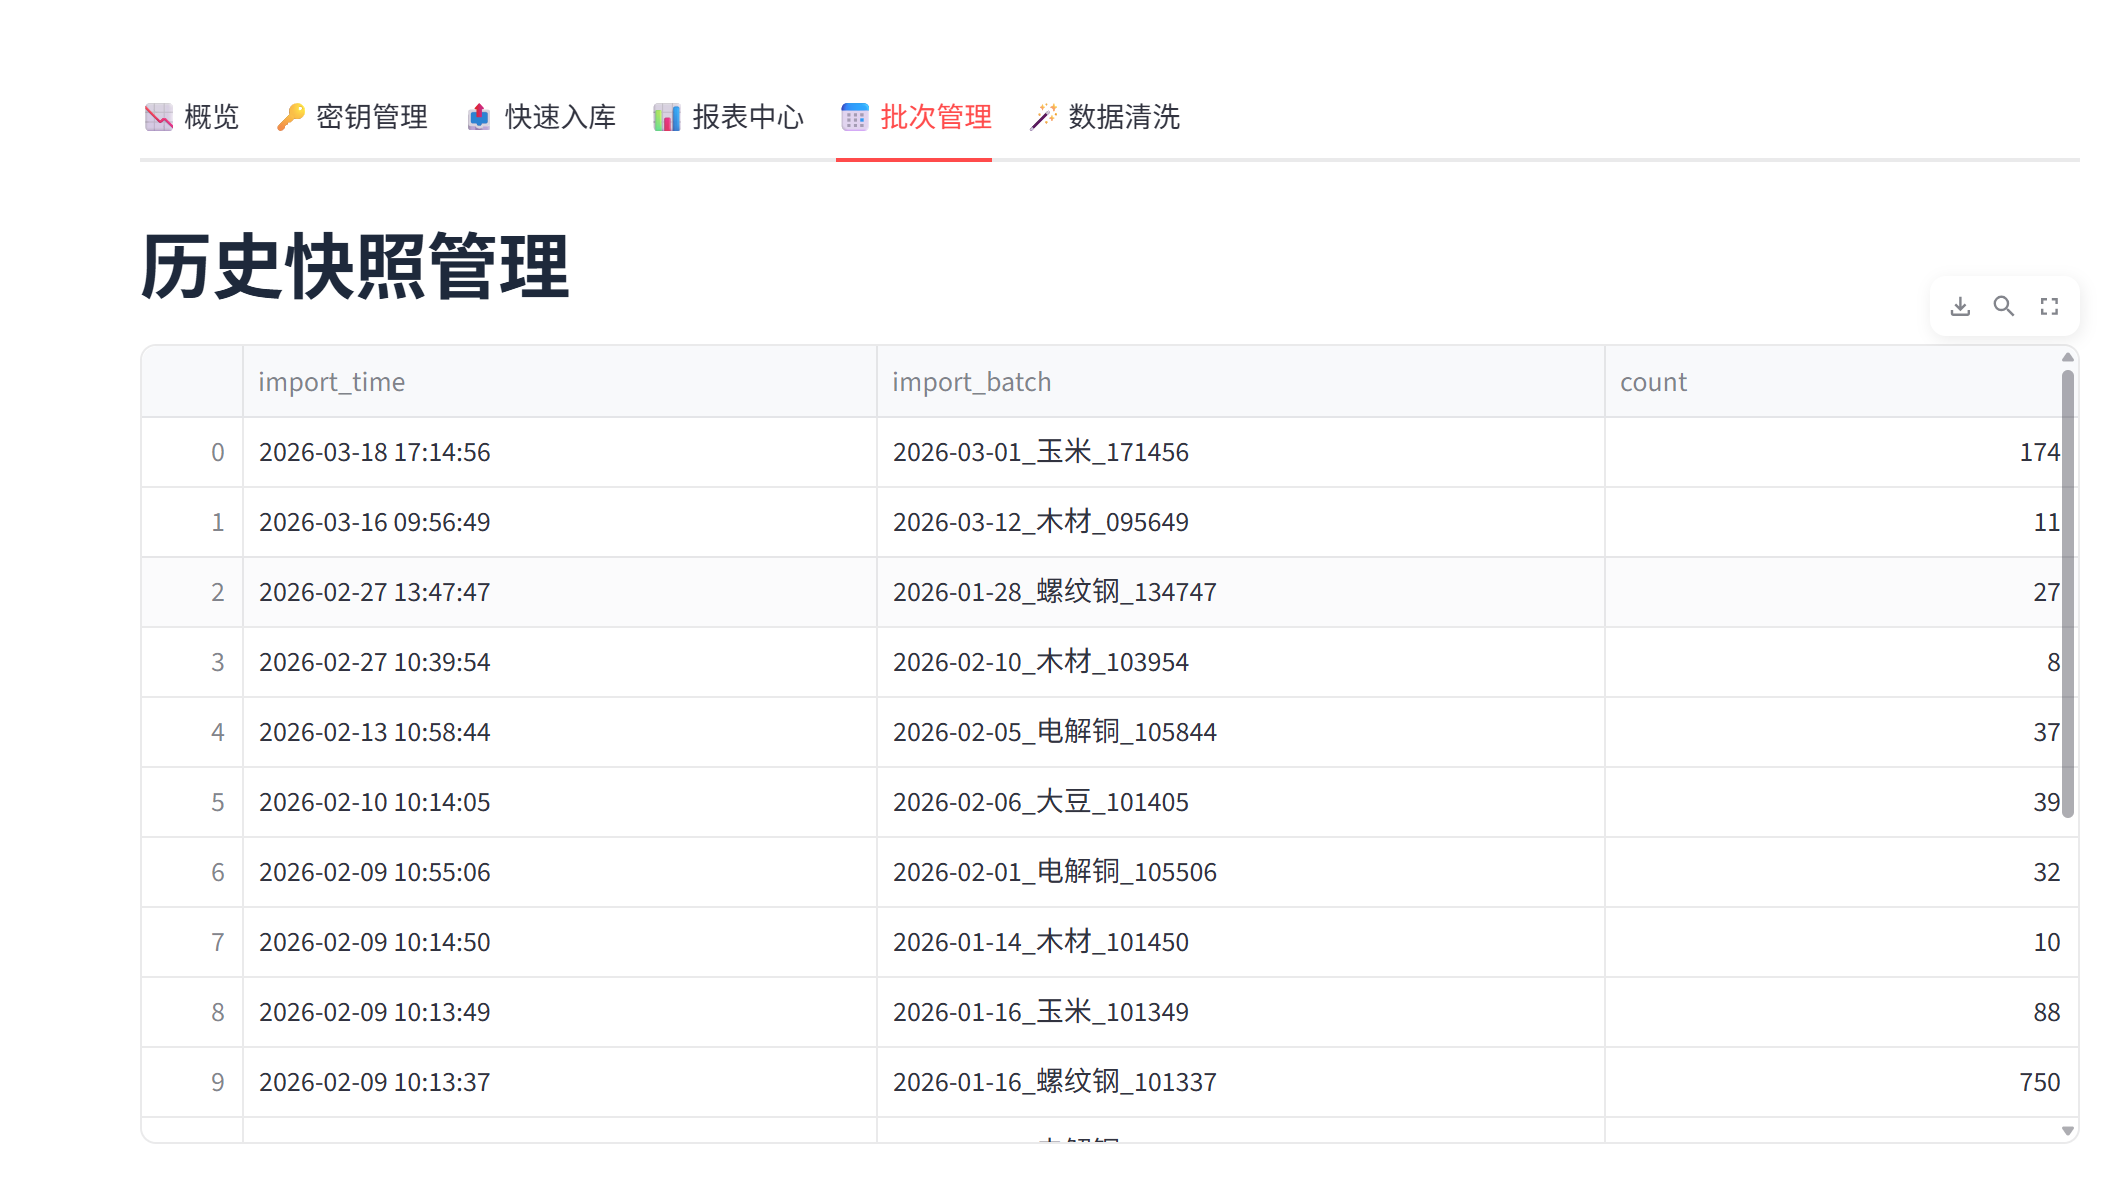Select count cell 10
This screenshot has width=2106, height=1184.
(x=1834, y=942)
